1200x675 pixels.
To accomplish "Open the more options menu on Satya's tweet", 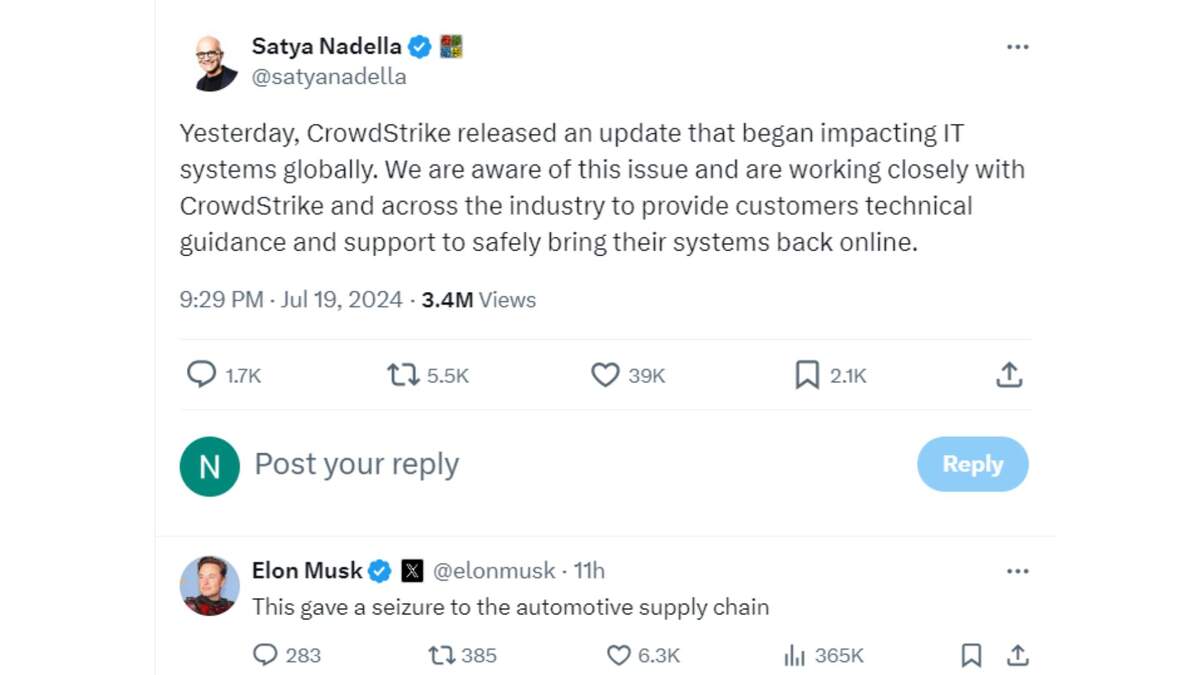I will (1018, 46).
